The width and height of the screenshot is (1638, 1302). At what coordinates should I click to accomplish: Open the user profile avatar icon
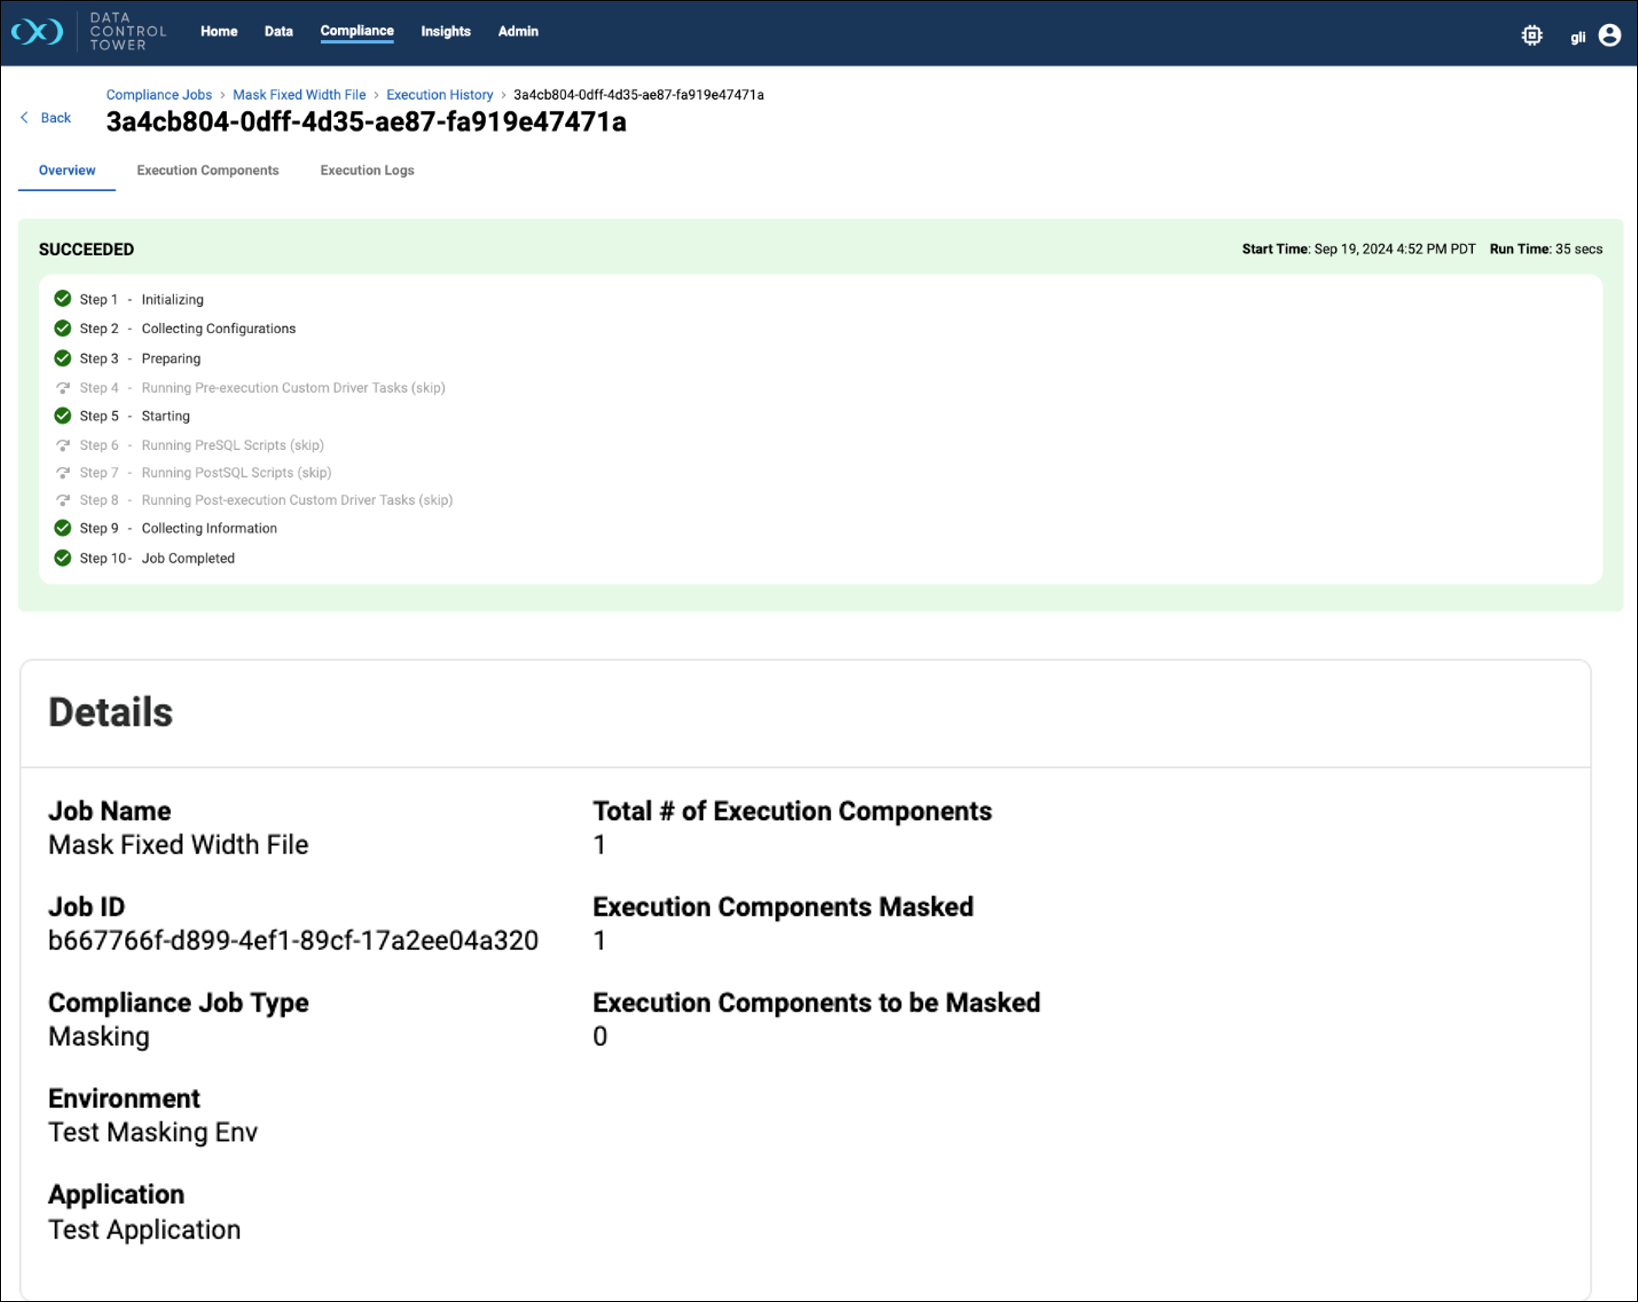1609,36
